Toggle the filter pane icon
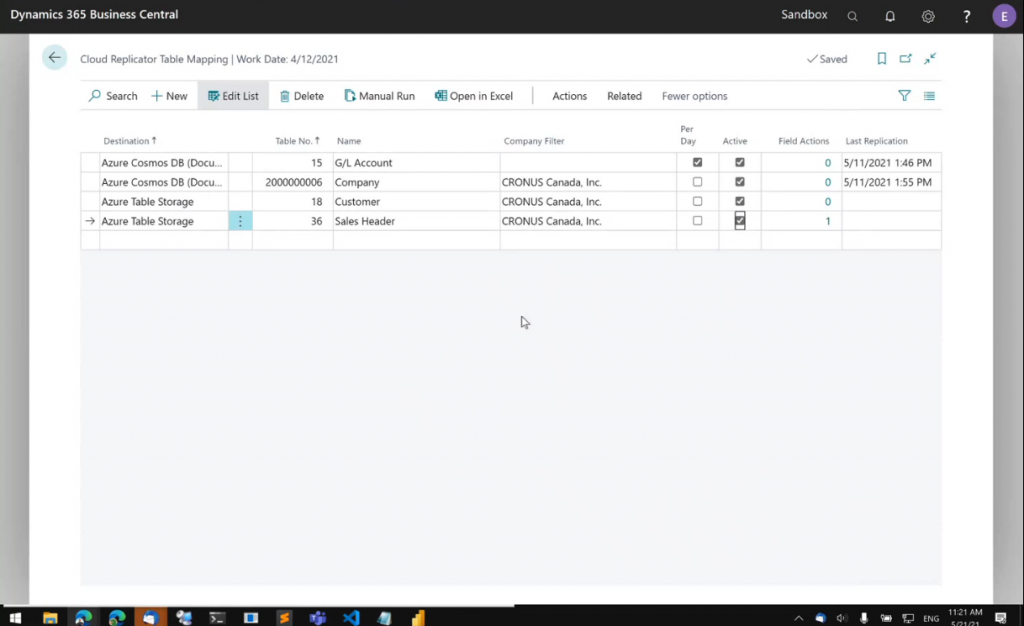 tap(904, 96)
